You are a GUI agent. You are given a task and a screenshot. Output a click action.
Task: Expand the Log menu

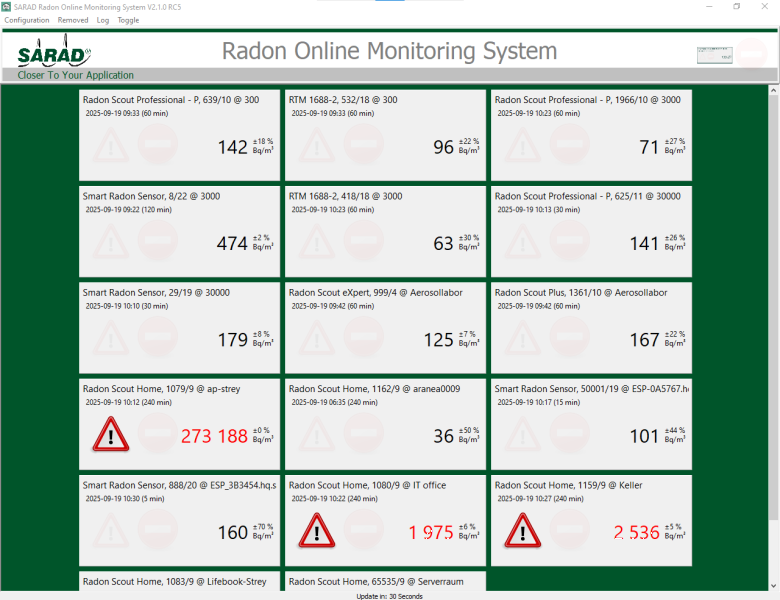click(103, 20)
